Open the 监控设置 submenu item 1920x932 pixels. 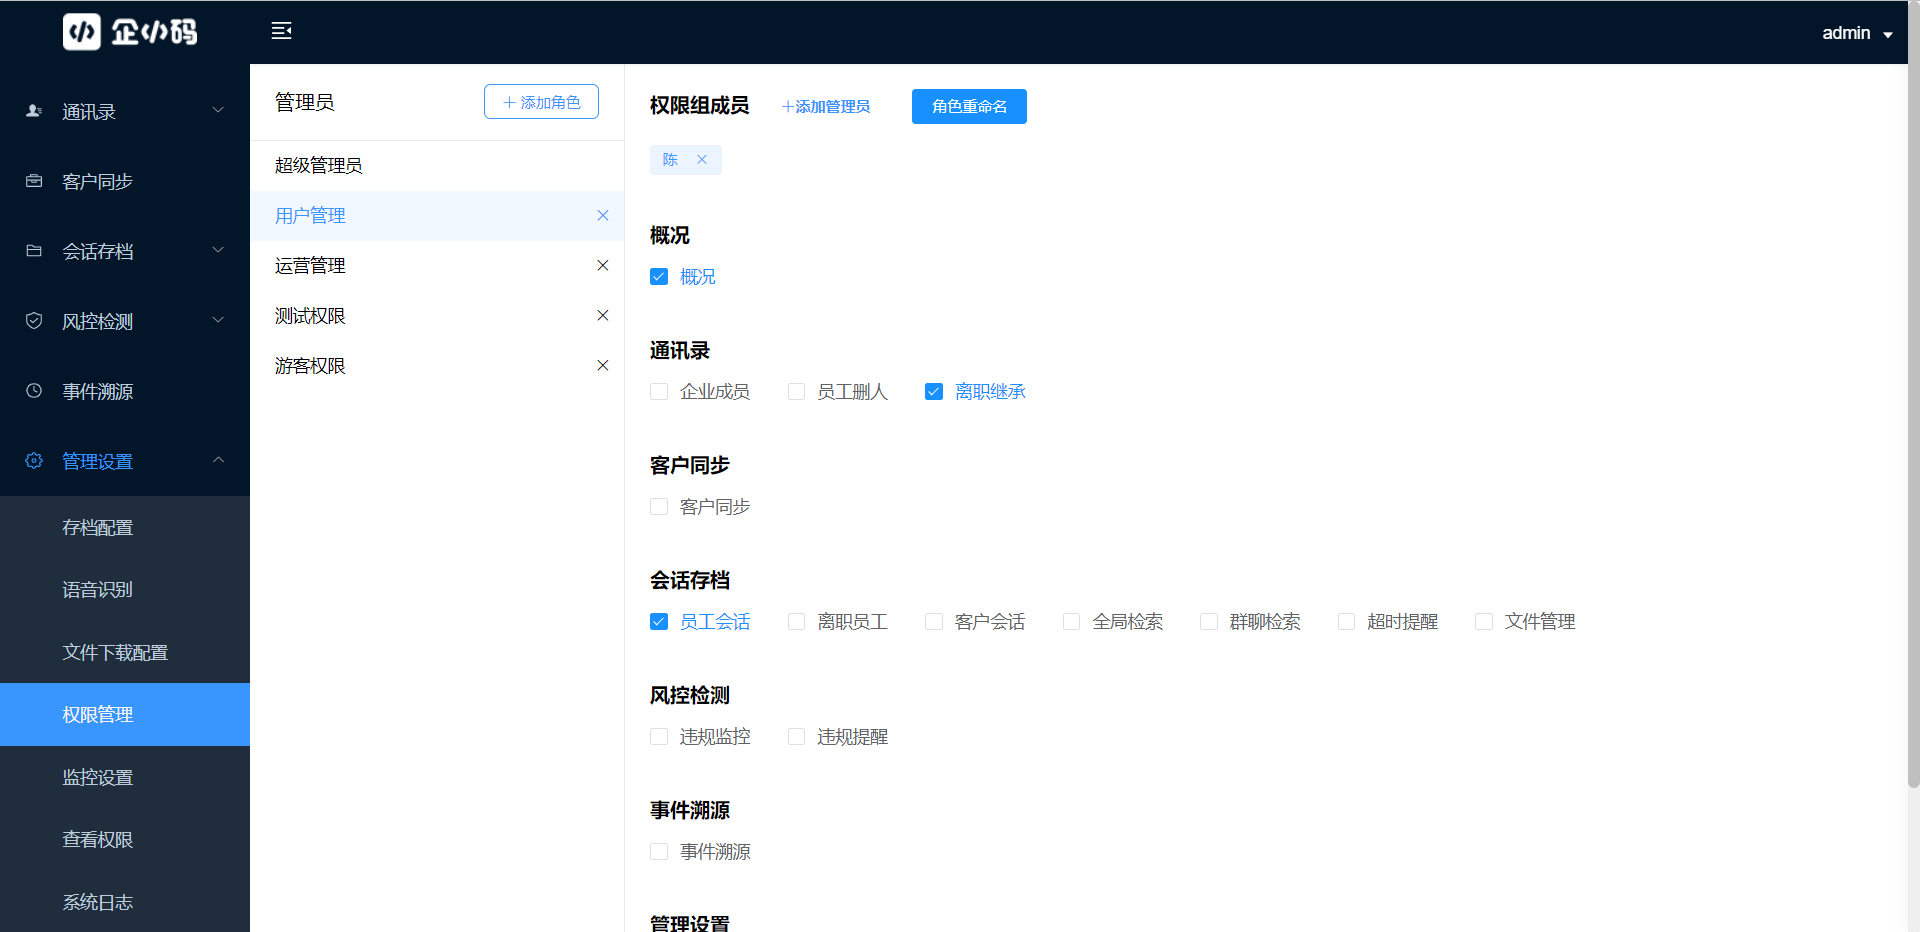[x=125, y=777]
